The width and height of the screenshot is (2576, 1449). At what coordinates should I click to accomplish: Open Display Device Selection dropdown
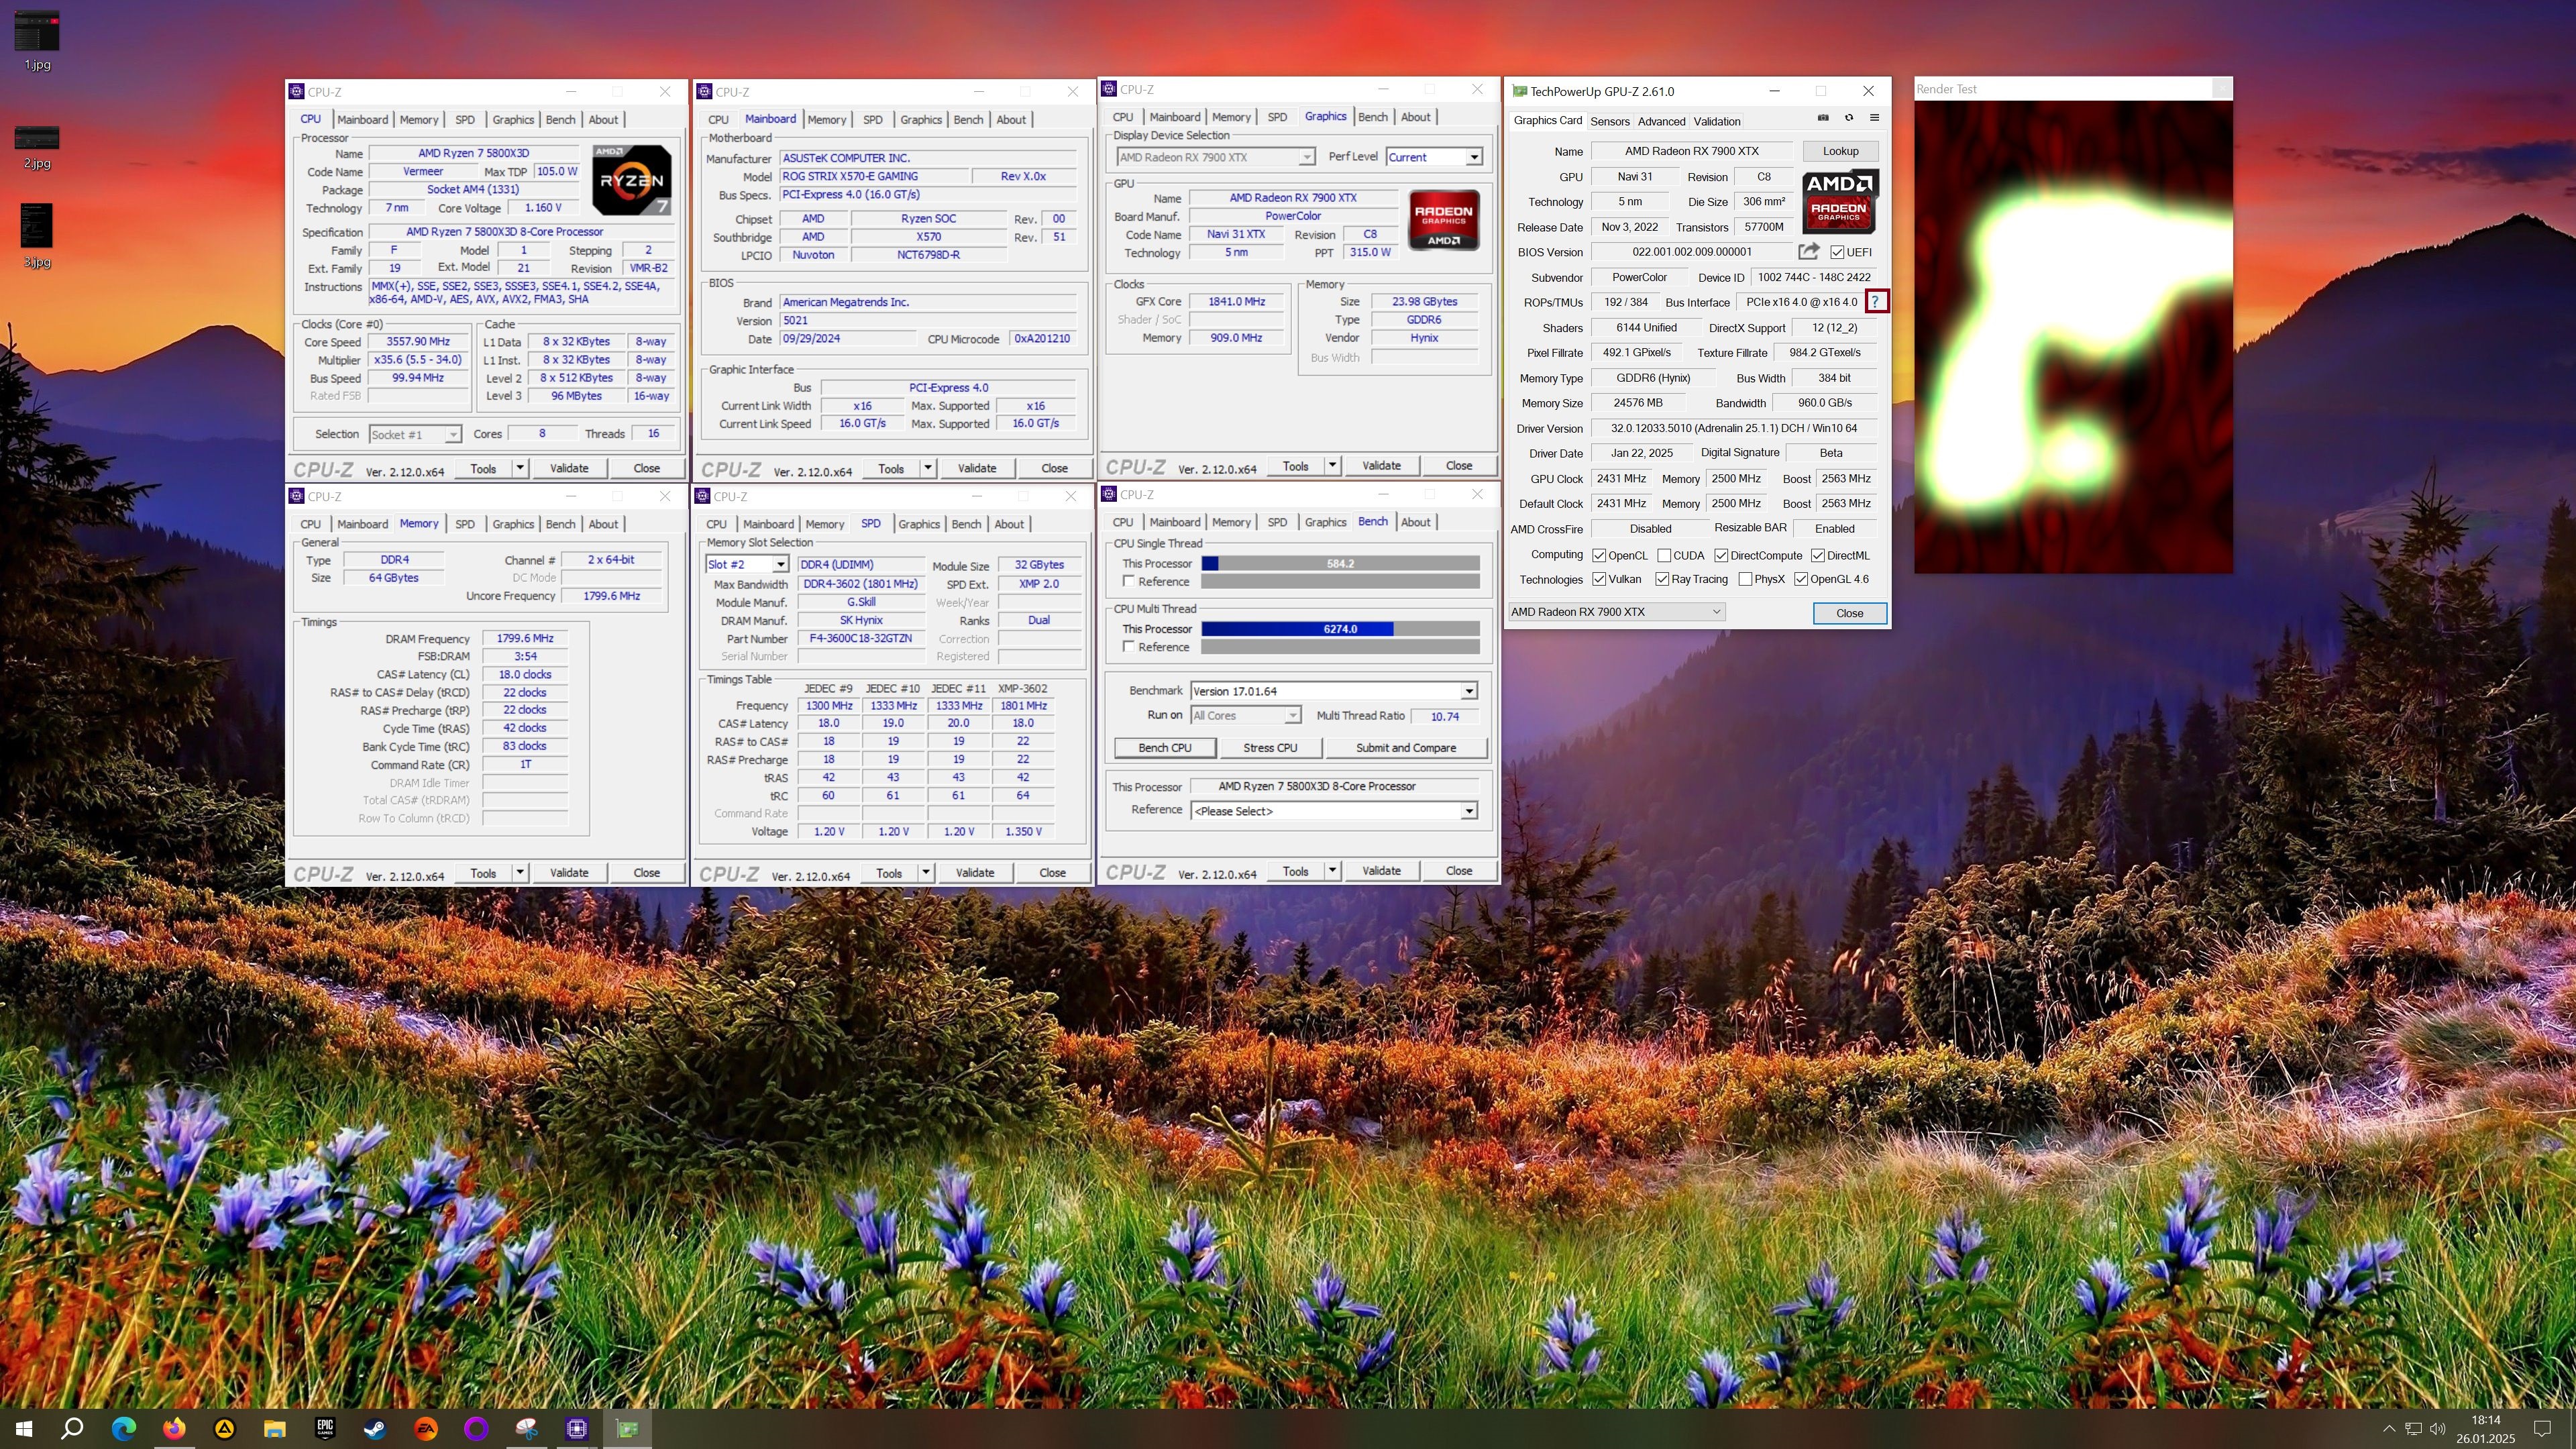point(1215,157)
